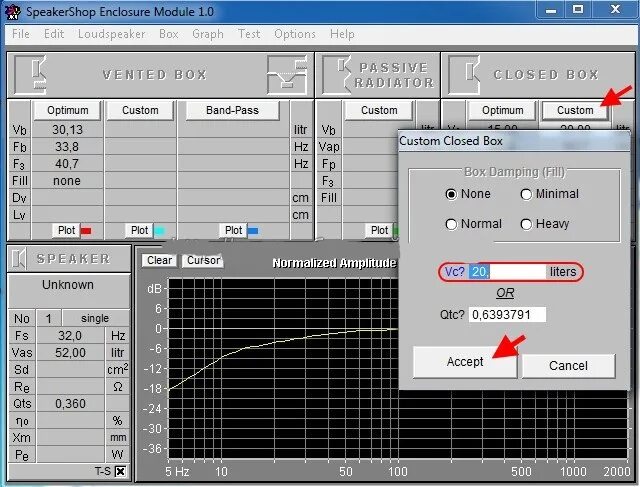
Task: Click the vented box enclosure icon
Action: (x=30, y=75)
